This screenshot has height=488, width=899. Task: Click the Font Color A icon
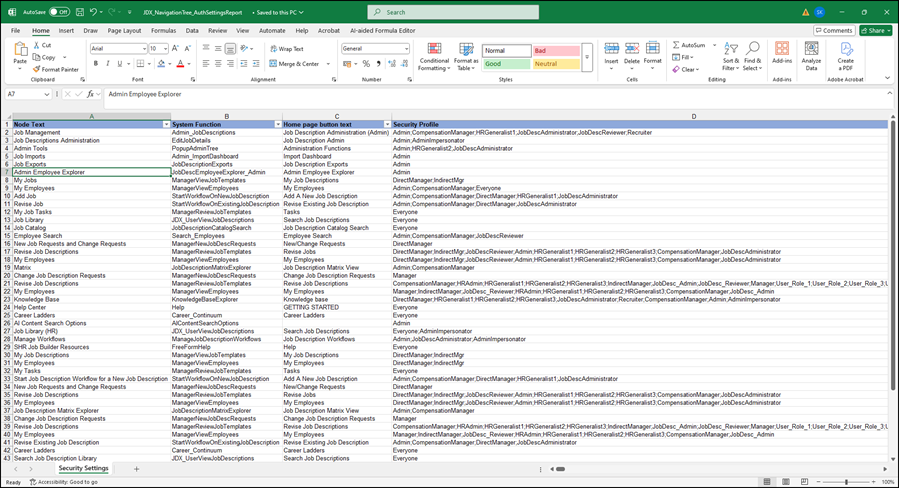coord(180,64)
